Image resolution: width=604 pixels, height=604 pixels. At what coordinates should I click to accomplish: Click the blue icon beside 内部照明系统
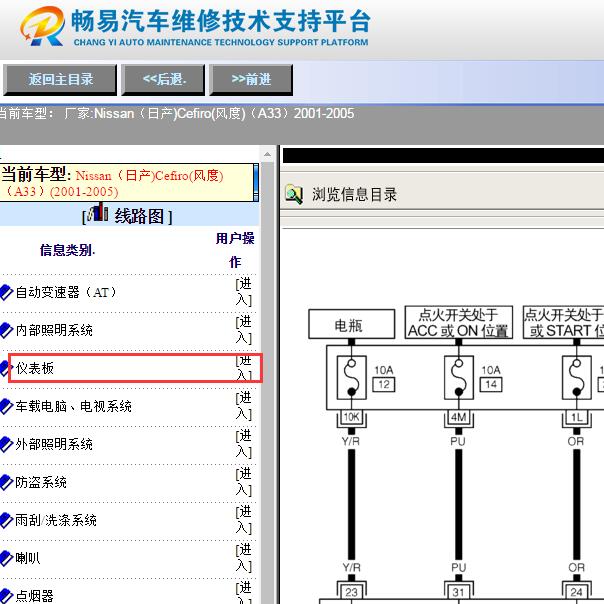(6, 330)
